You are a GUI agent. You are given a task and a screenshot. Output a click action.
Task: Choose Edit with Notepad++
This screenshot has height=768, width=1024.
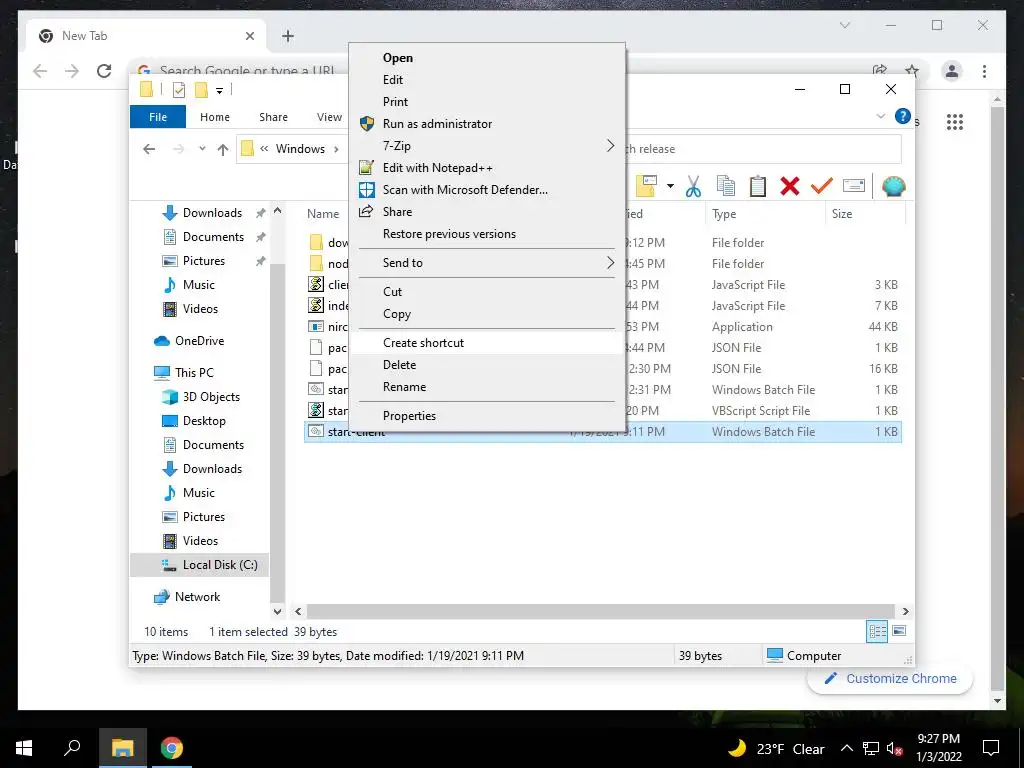(x=488, y=168)
